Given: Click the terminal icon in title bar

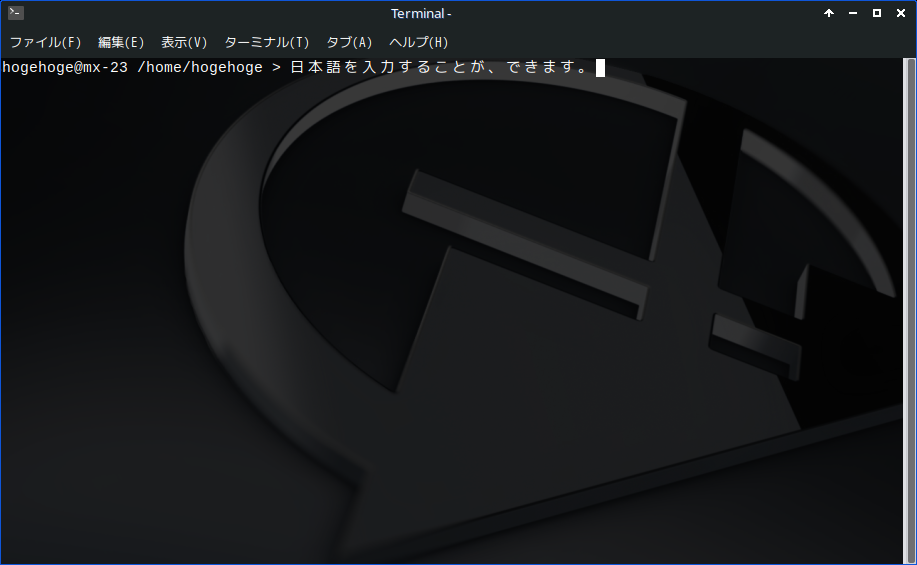Looking at the screenshot, I should point(16,12).
